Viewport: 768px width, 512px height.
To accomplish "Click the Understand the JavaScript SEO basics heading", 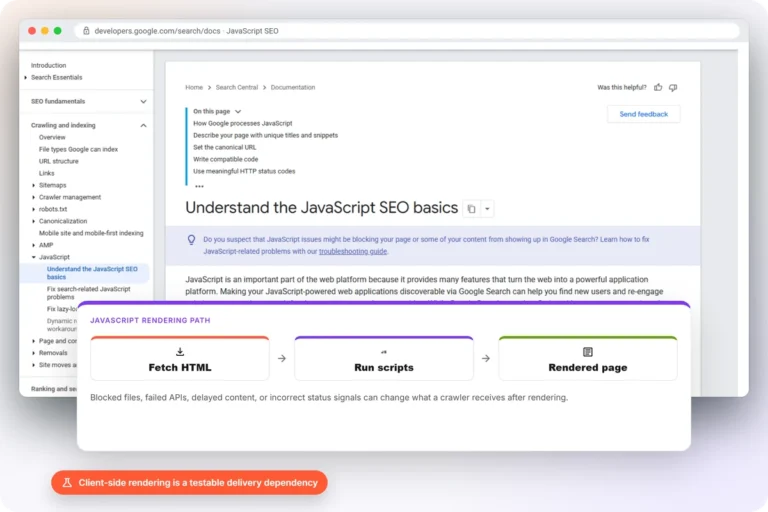I will [x=321, y=208].
